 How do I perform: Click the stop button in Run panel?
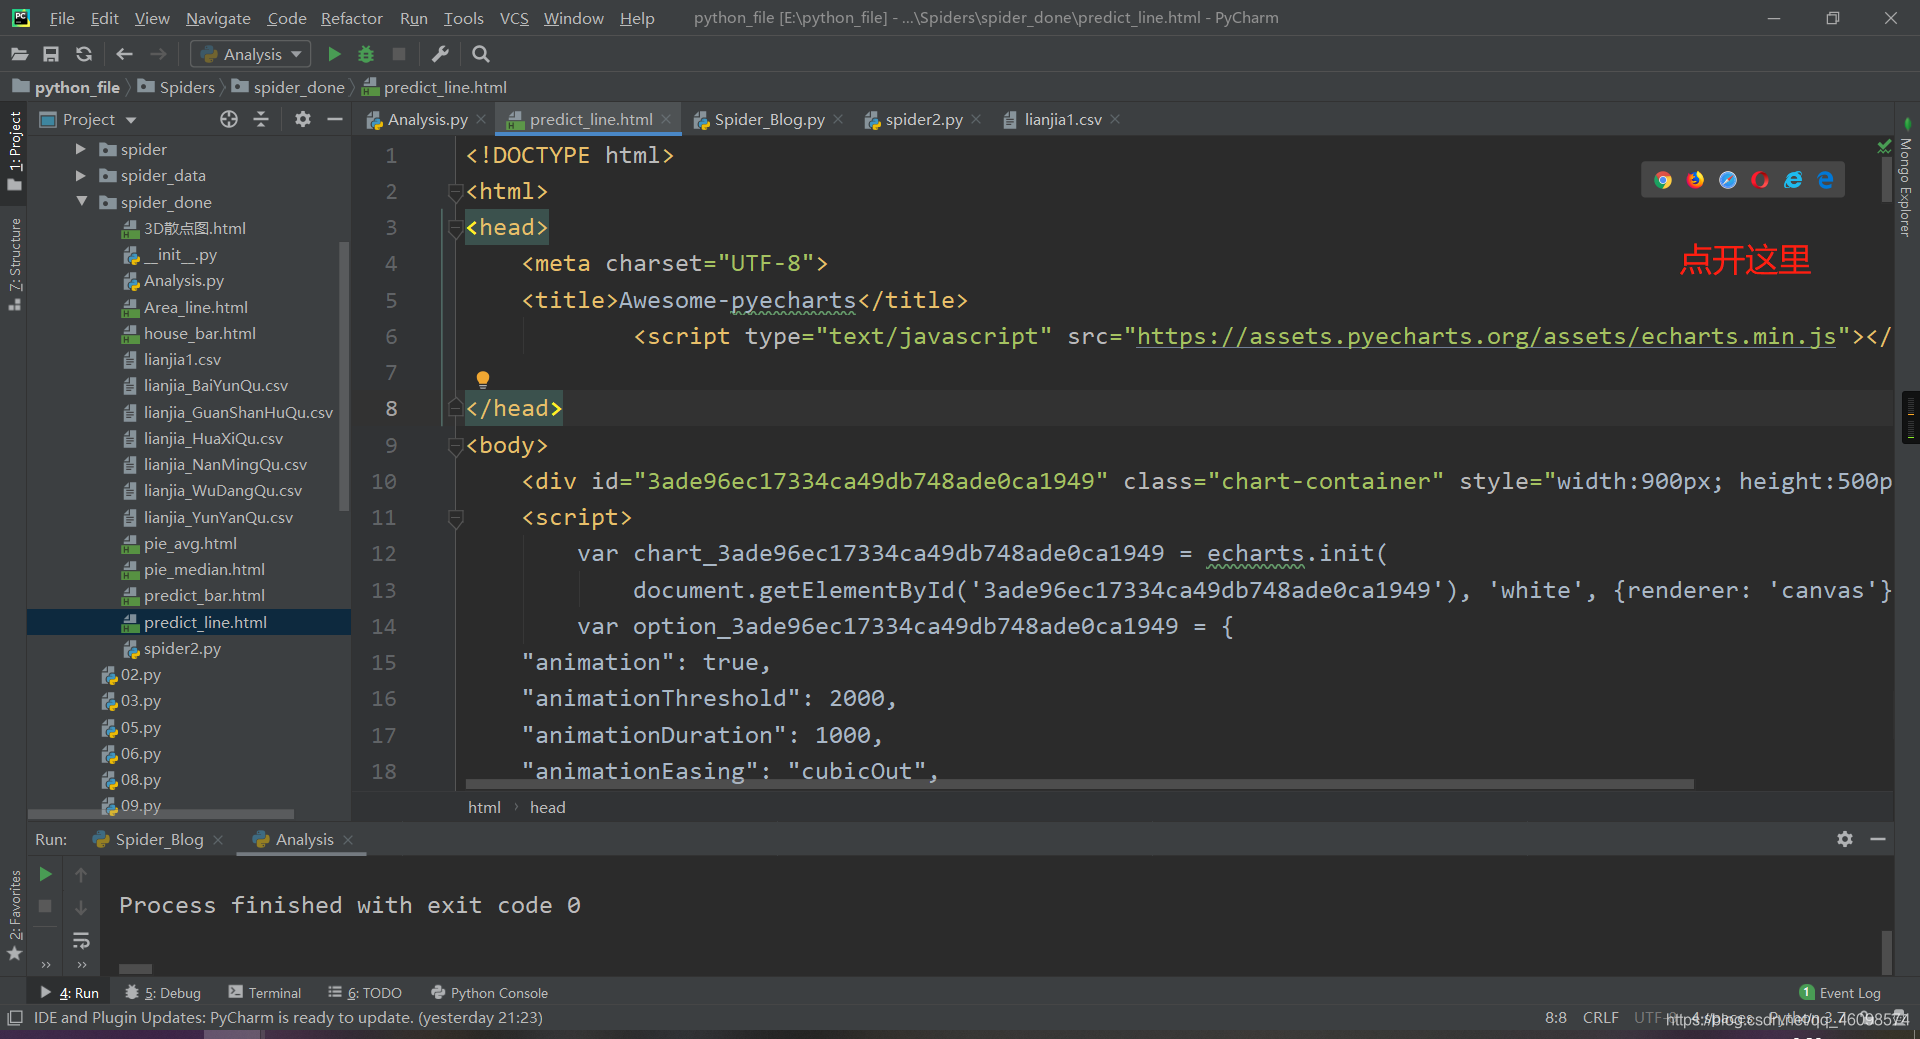click(45, 906)
